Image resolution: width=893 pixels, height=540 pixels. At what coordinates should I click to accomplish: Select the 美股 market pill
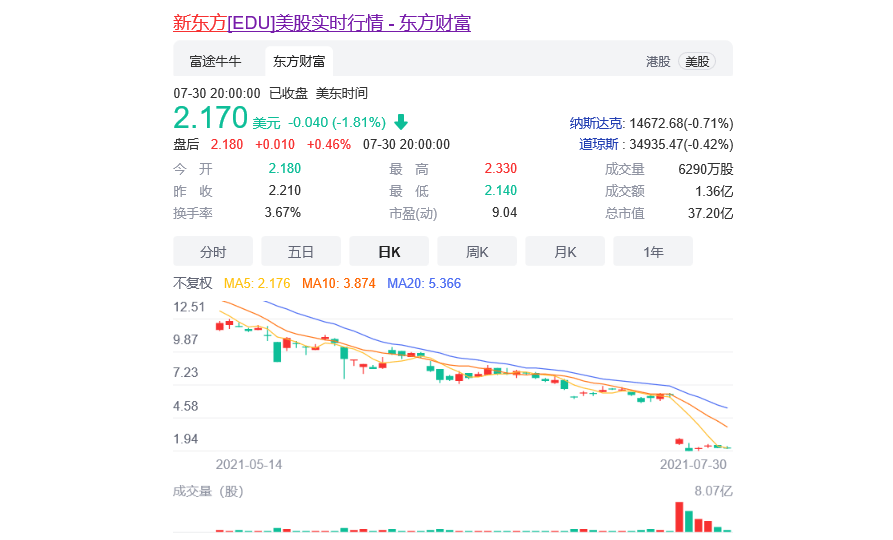[x=697, y=61]
